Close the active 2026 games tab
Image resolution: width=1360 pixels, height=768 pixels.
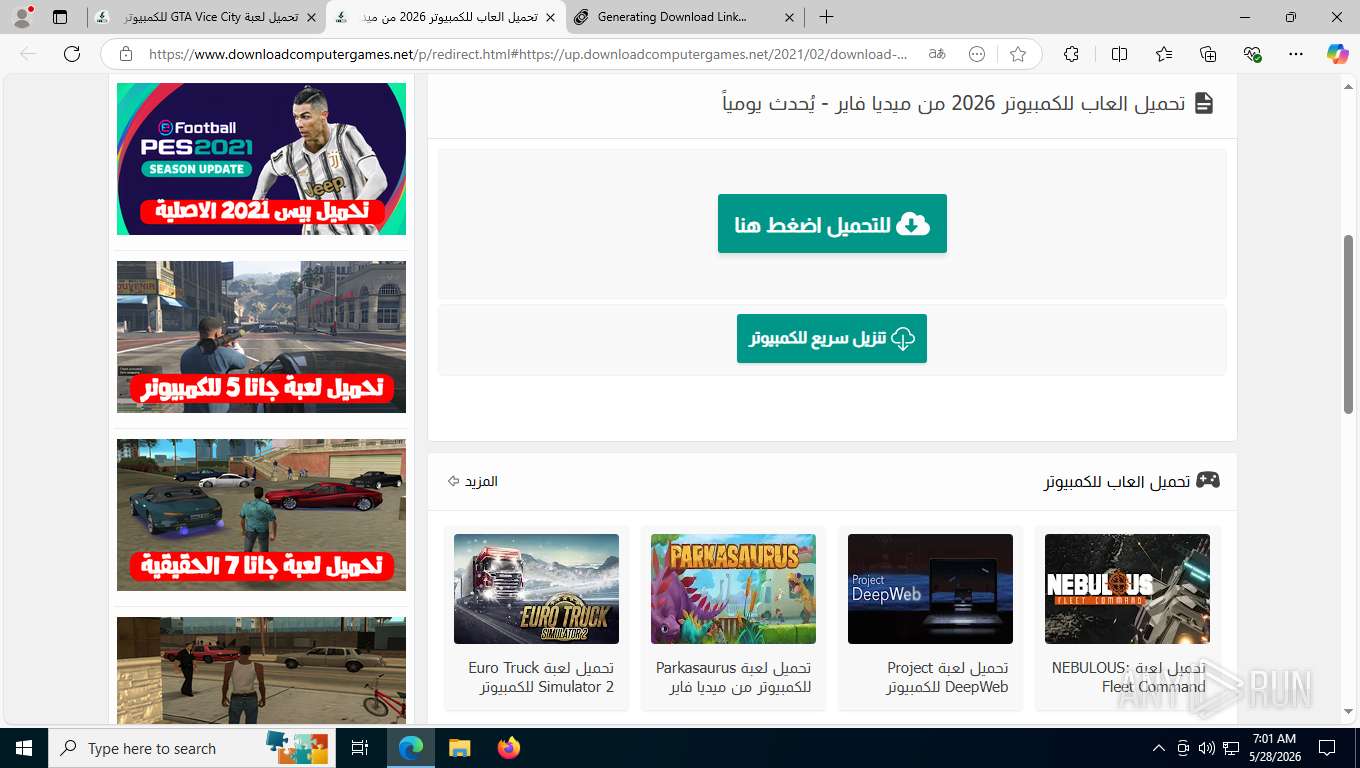point(550,17)
